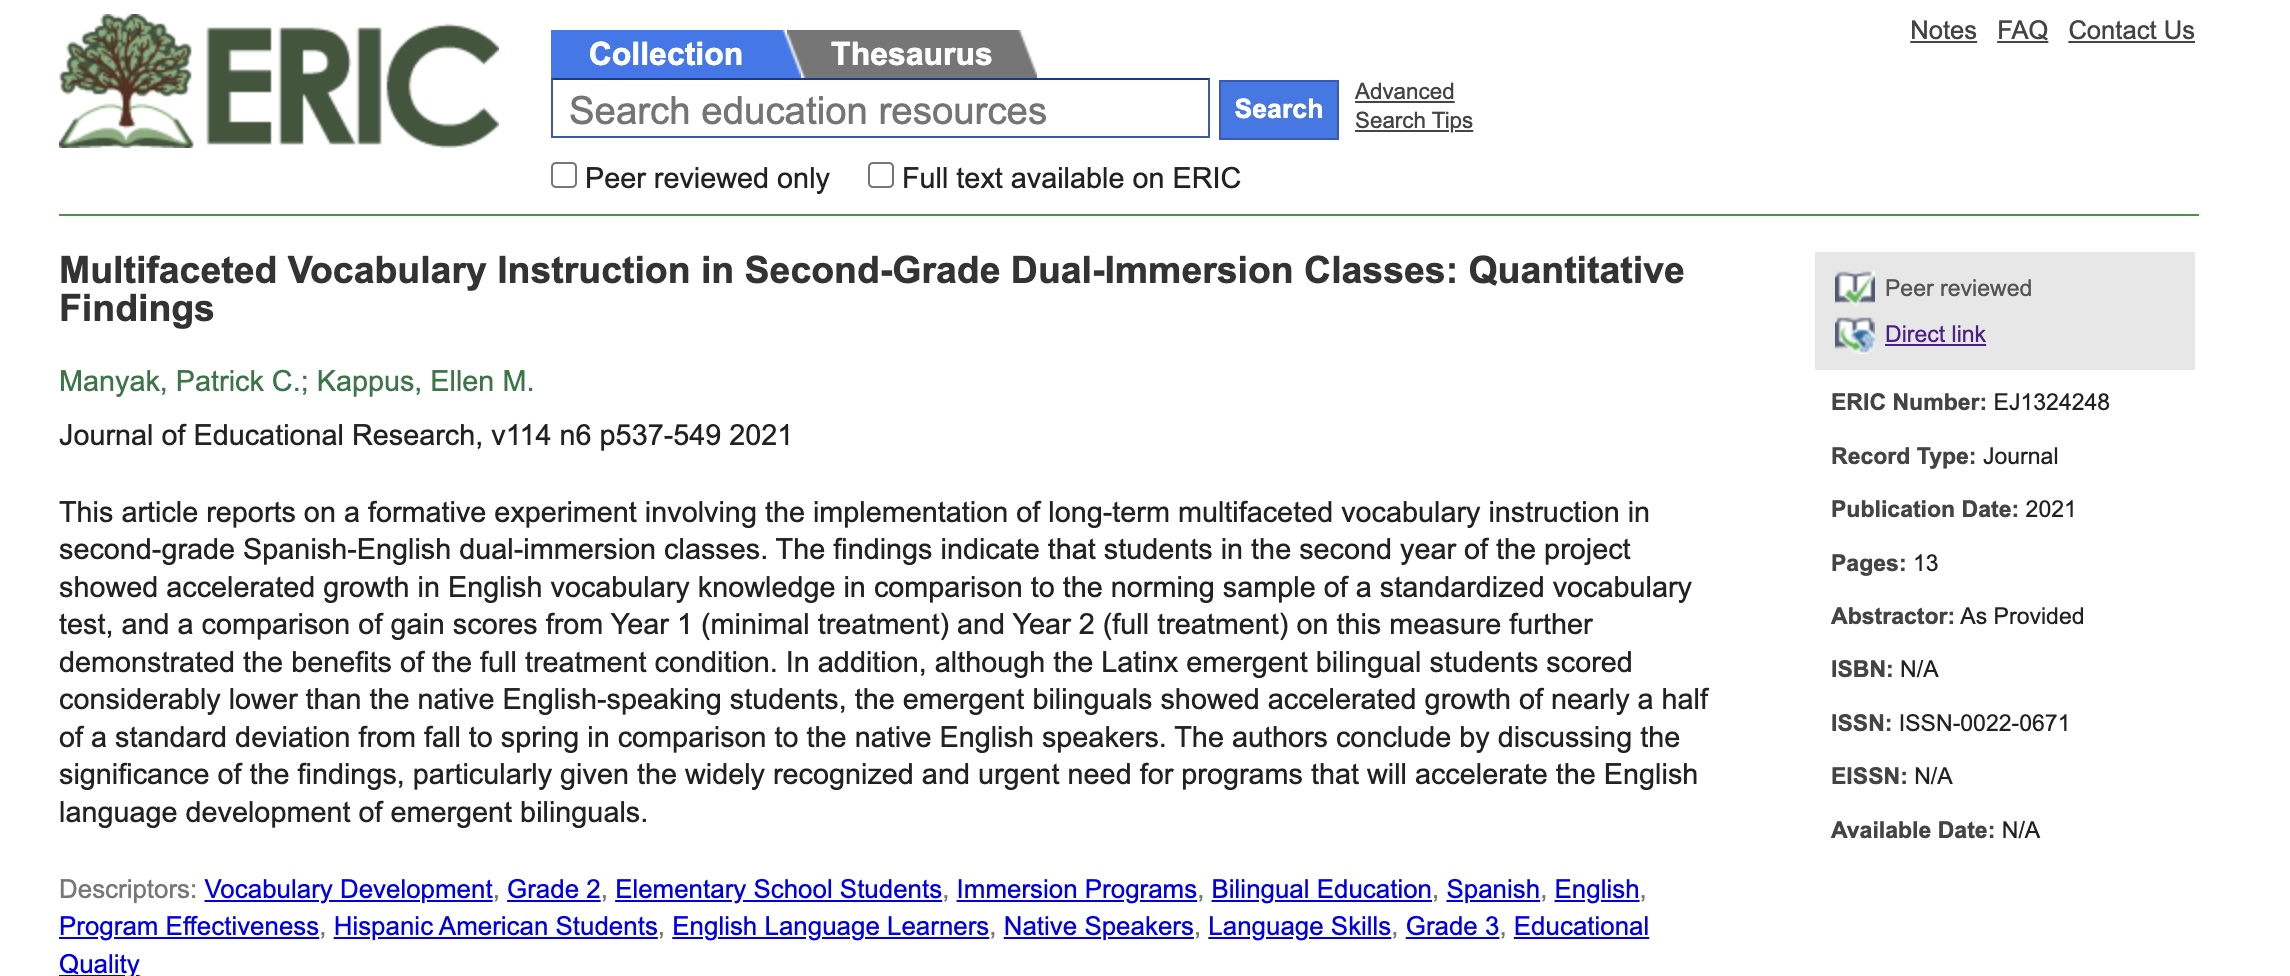The height and width of the screenshot is (976, 2290).
Task: Enable the Peer reviewed only checkbox
Action: [x=564, y=176]
